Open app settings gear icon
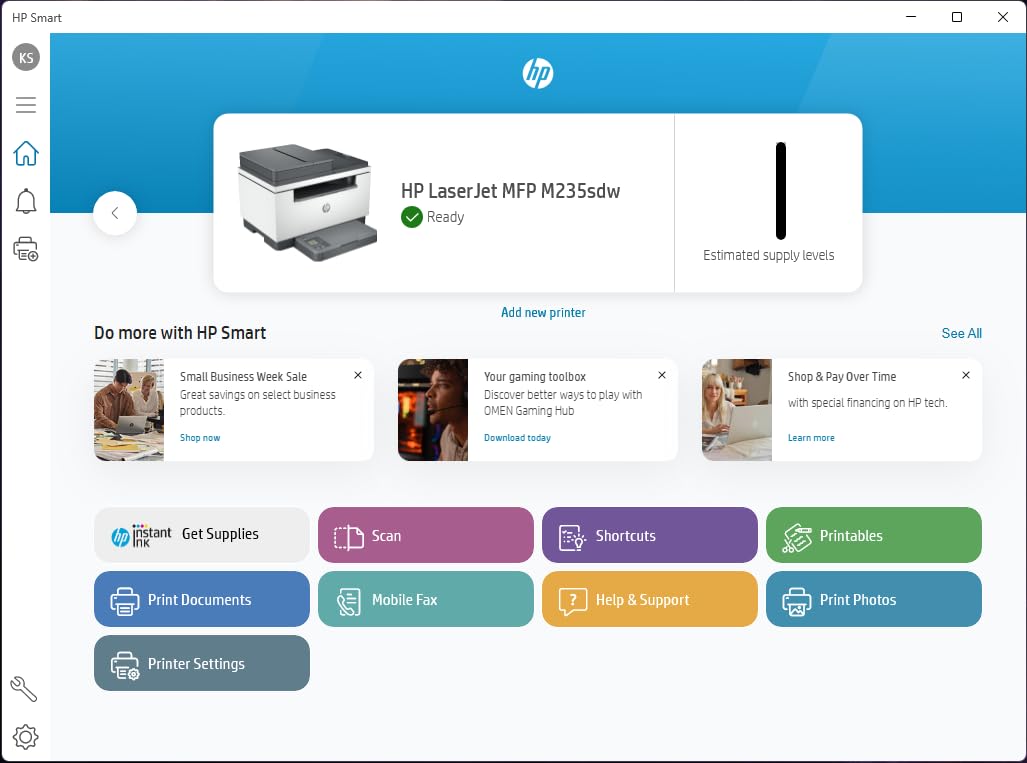Screen dimensions: 1027x763 coord(26,737)
